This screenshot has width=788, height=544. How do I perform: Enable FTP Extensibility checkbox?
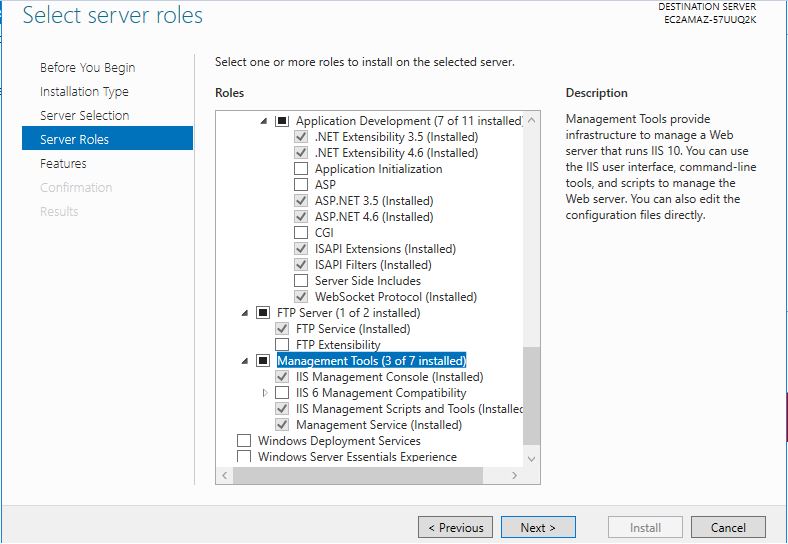(282, 345)
